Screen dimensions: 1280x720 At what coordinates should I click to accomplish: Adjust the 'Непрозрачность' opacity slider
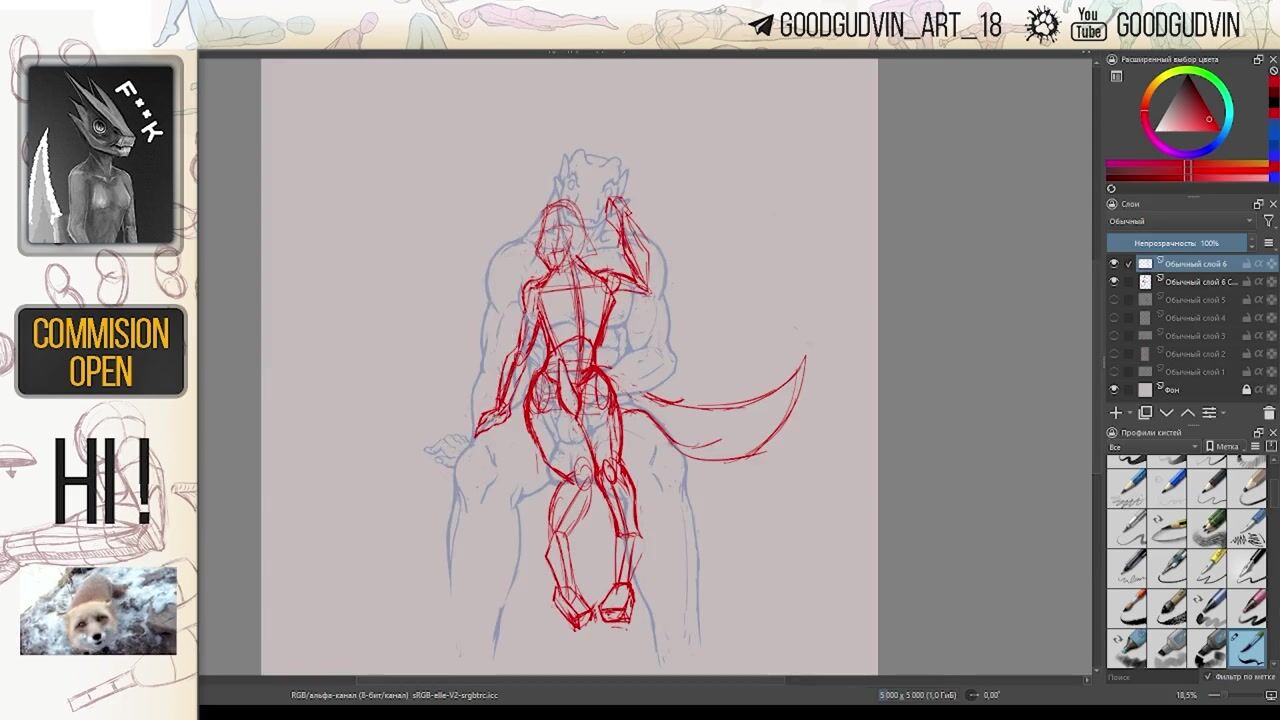coord(1176,243)
